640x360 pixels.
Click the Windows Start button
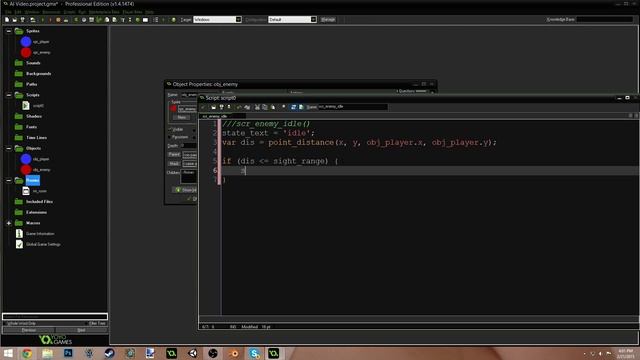8,353
